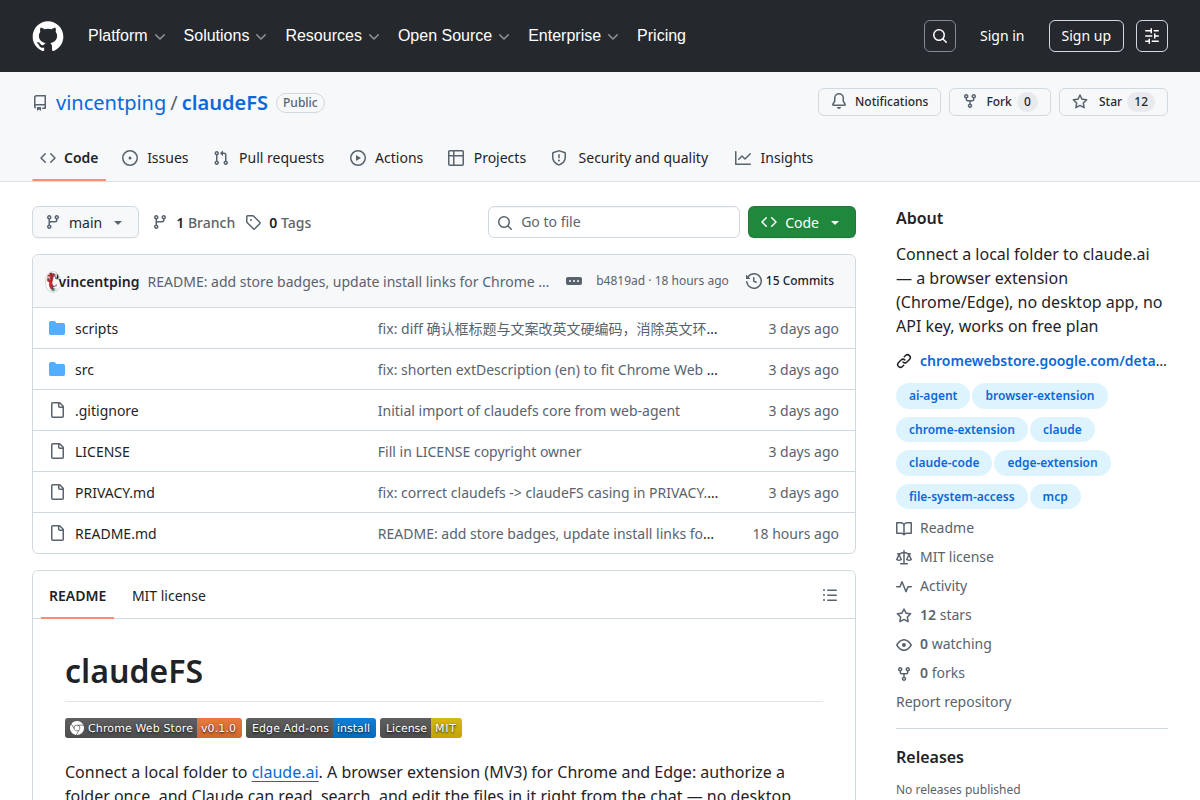
Task: Click the LICENSE file icon
Action: coord(57,452)
